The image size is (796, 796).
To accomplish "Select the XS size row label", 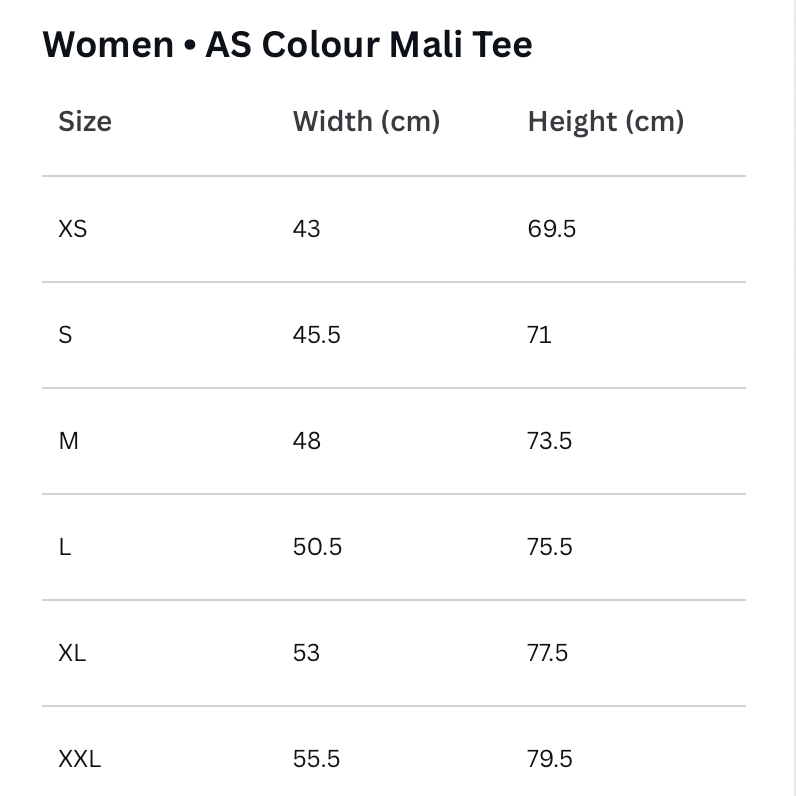I will (73, 229).
